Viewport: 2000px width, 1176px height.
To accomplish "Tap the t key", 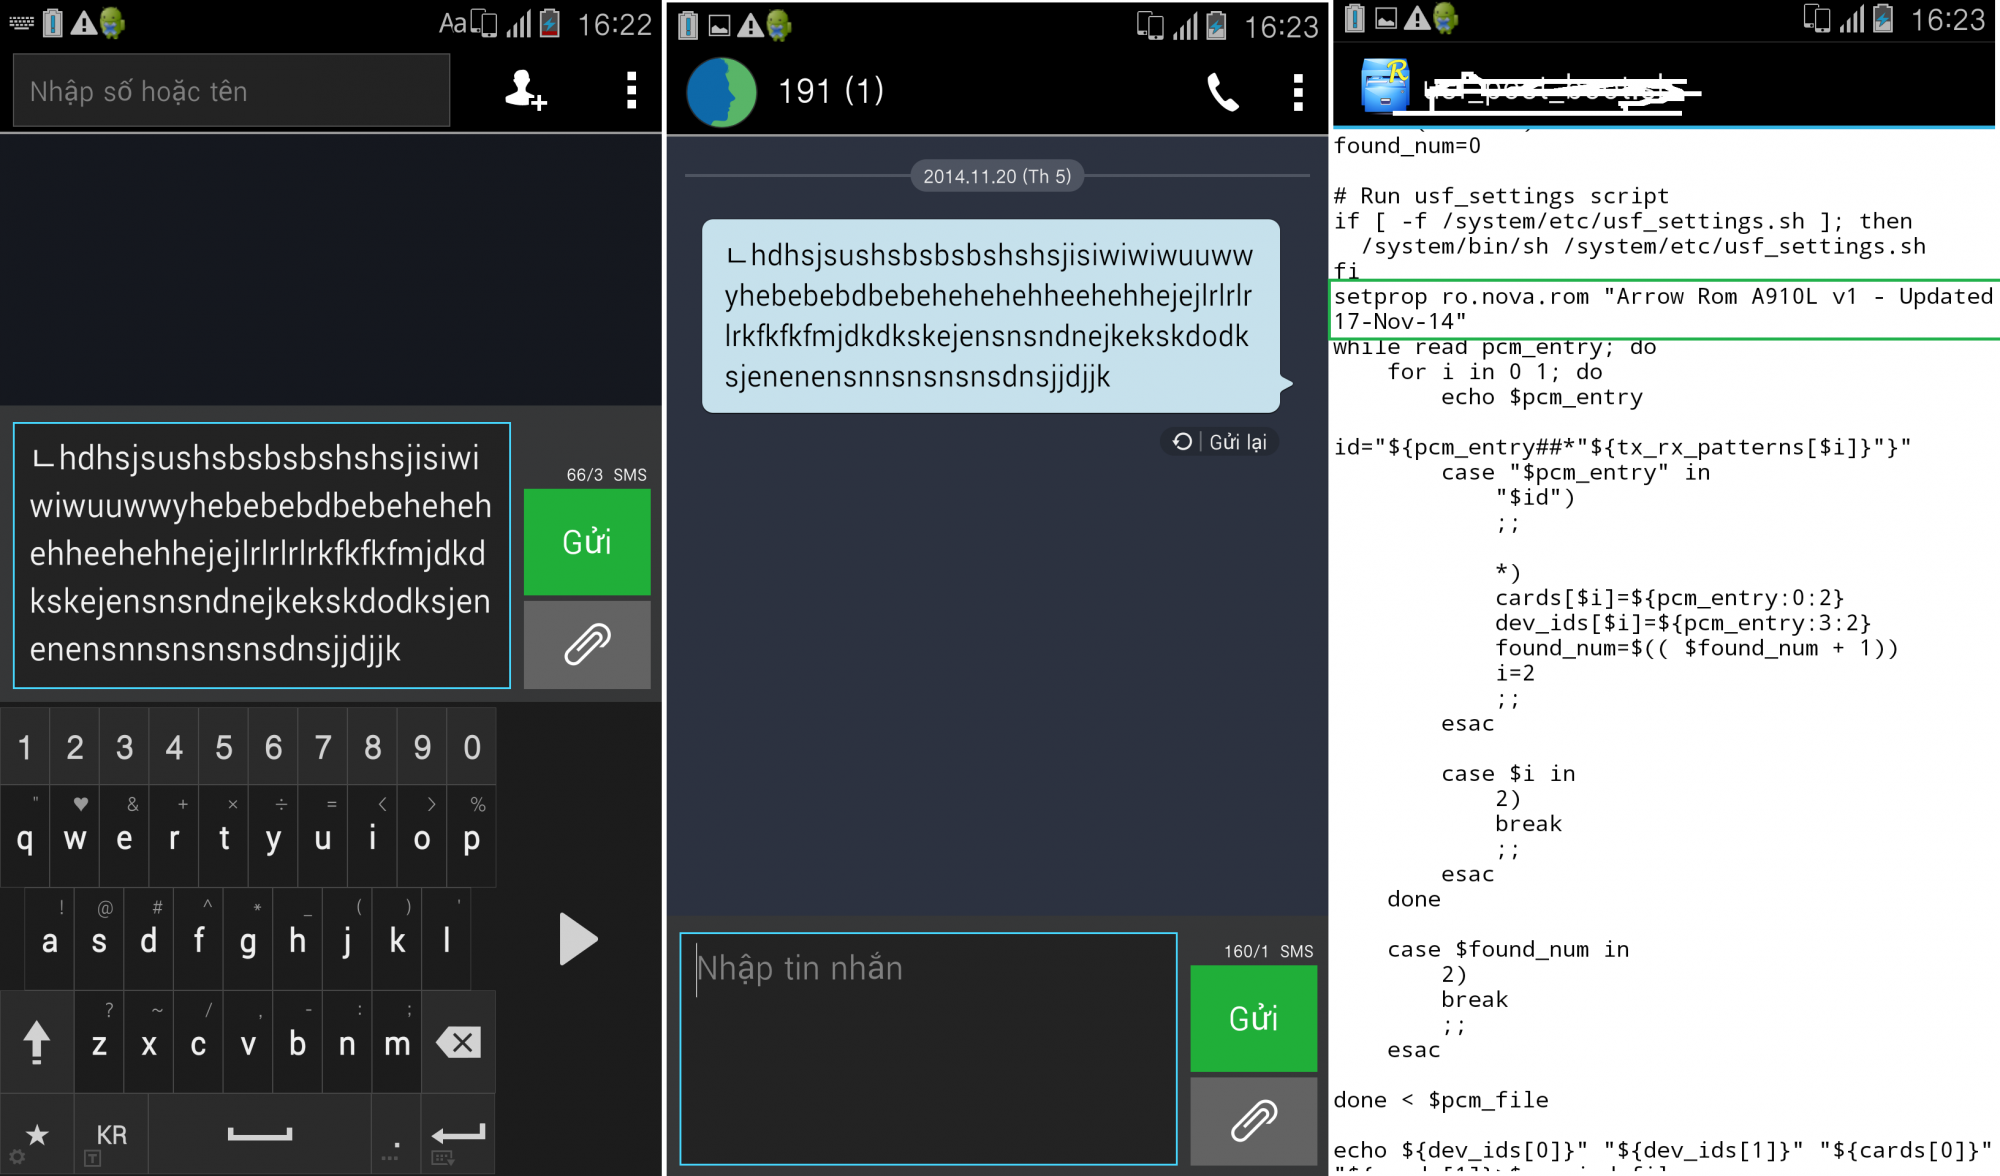I will tap(224, 837).
